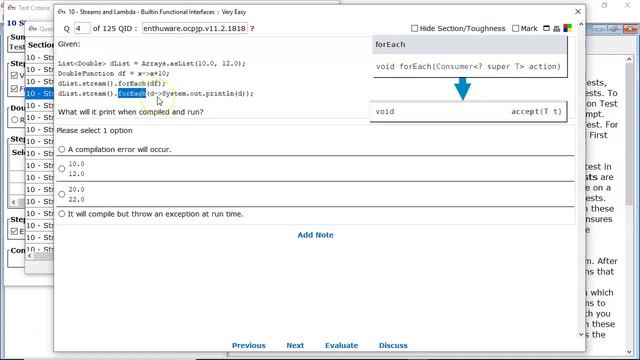Select highlighted '10 - Str' row in section list

click(40, 93)
